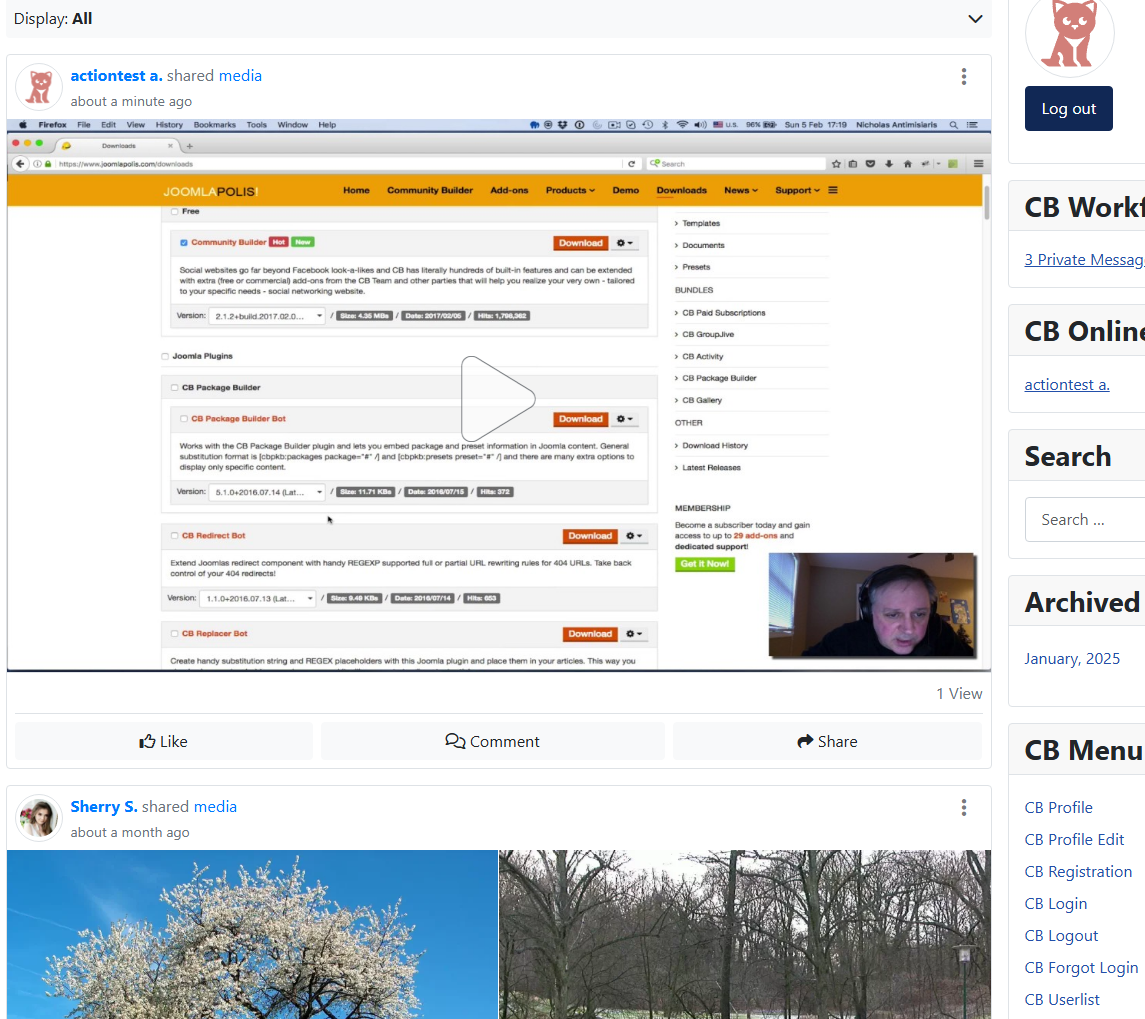The image size is (1145, 1019).
Task: Open actiontest post options menu
Action: (963, 77)
